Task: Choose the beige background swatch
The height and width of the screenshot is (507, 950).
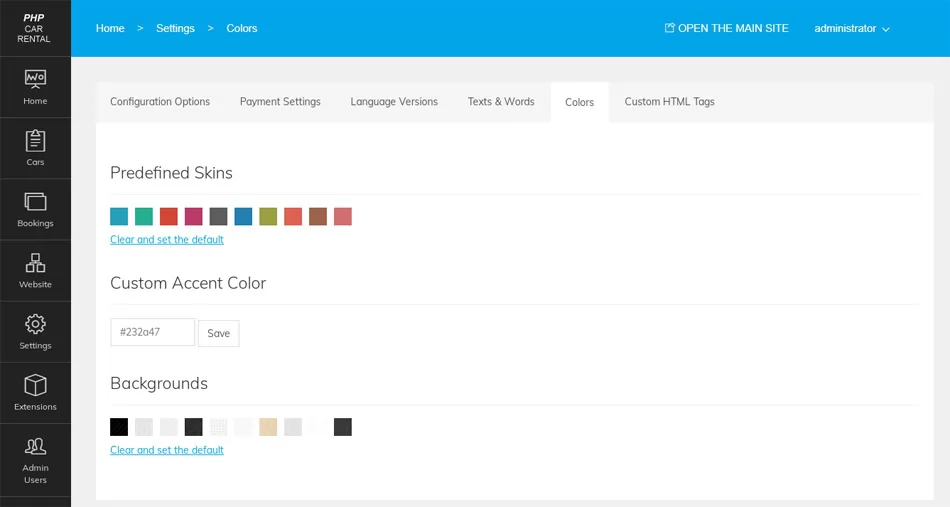Action: pos(268,427)
